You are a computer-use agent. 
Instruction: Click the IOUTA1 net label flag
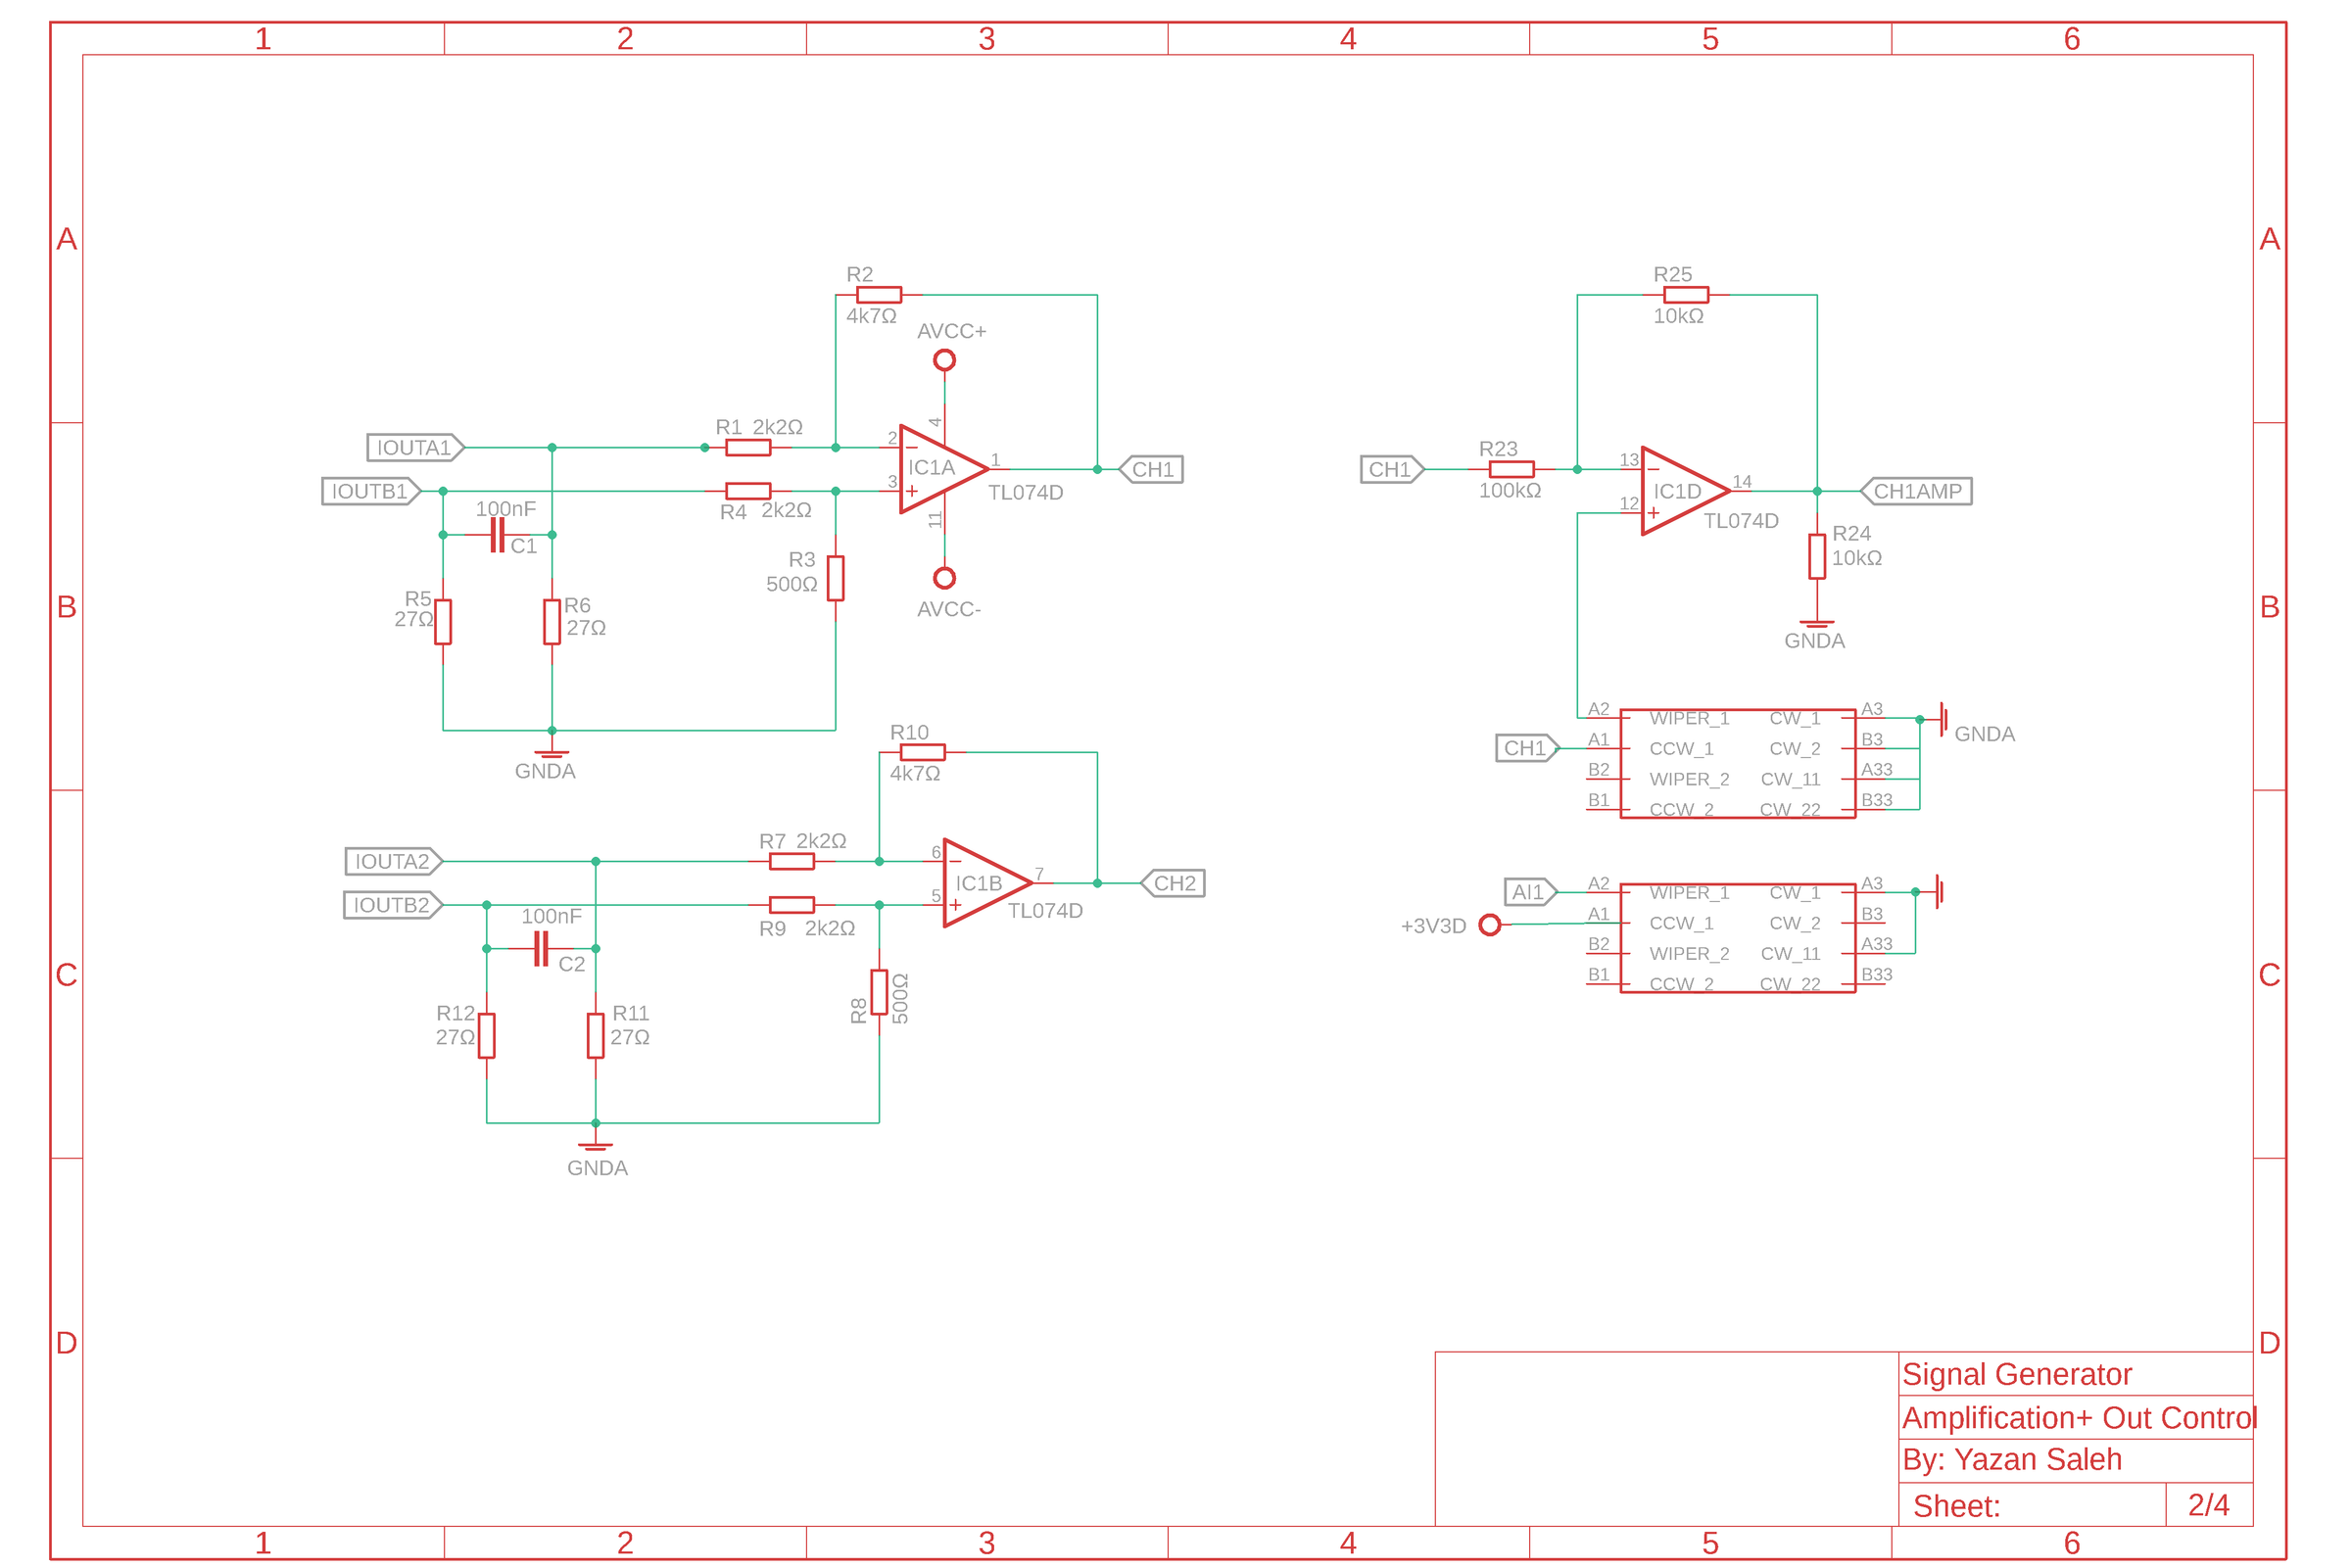point(415,447)
